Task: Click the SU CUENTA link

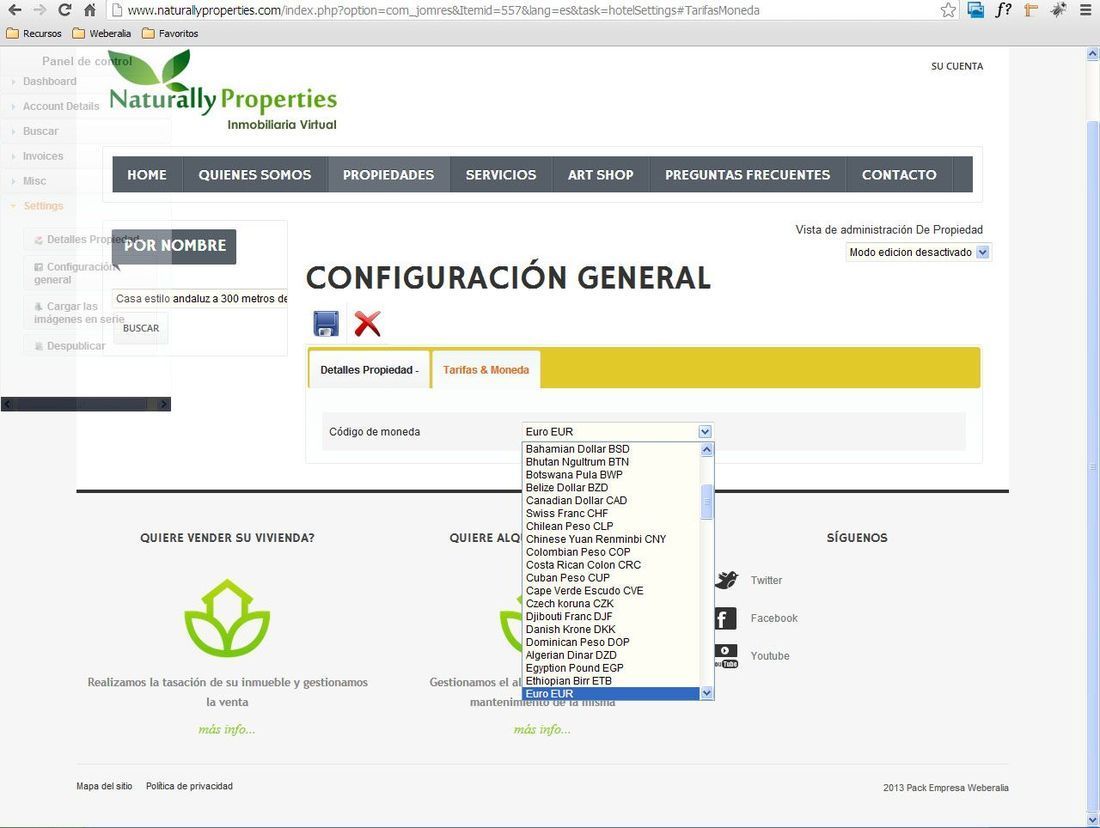Action: tap(957, 66)
